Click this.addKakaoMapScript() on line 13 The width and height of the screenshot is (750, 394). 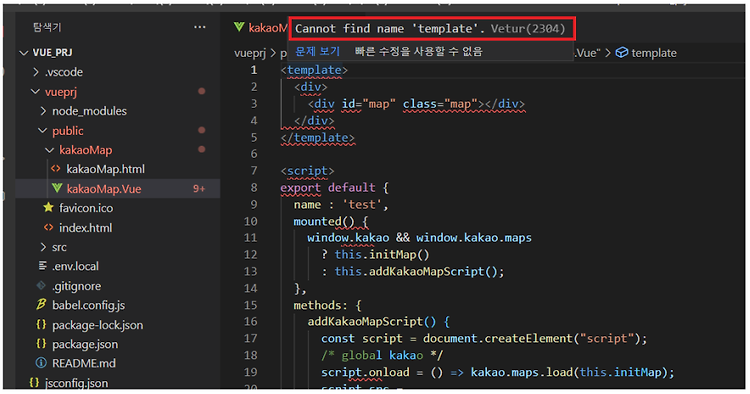(416, 272)
